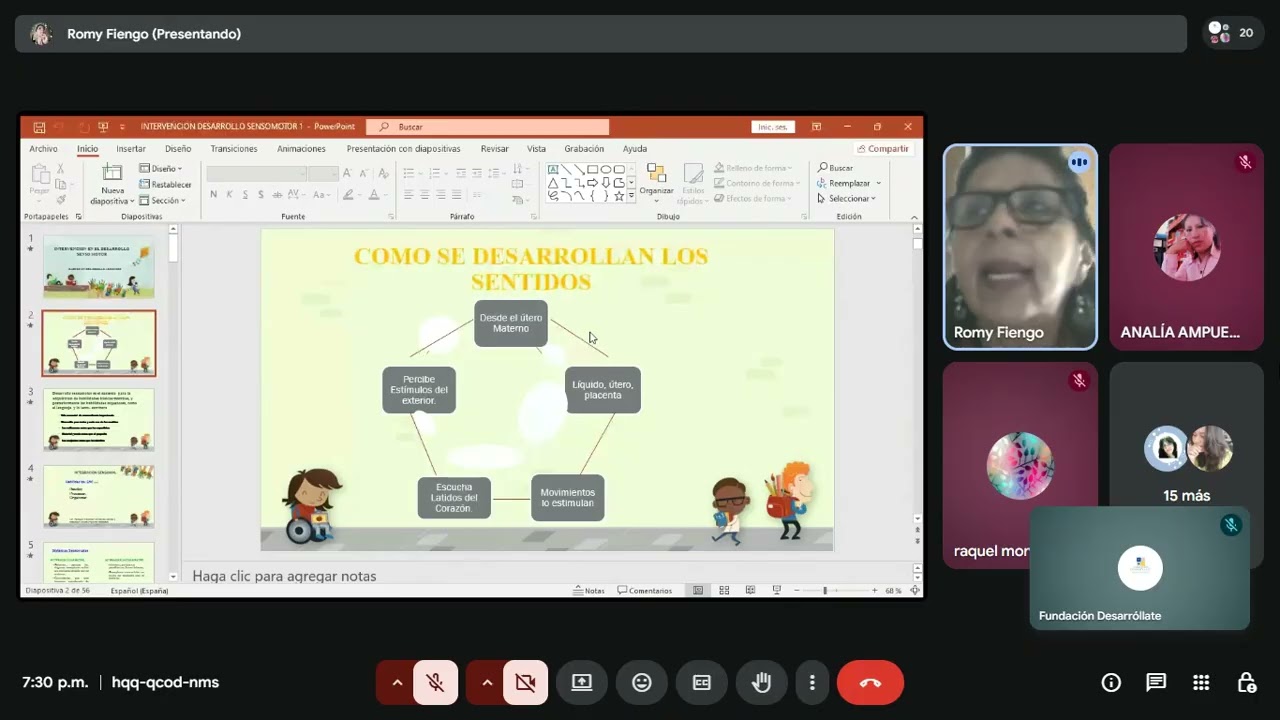Click the Compartir button in PowerPoint
Screen dimensions: 1280x720
(x=883, y=149)
